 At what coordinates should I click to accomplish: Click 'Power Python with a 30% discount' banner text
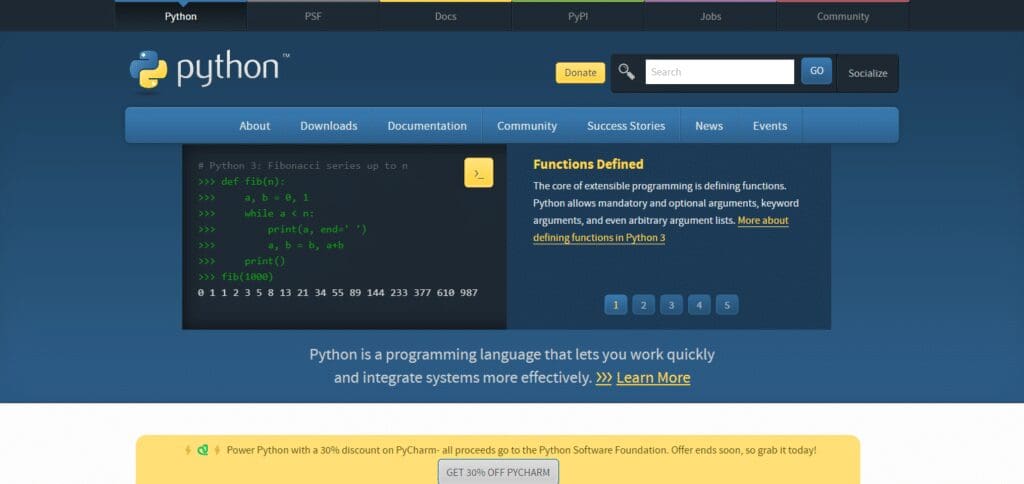click(521, 450)
